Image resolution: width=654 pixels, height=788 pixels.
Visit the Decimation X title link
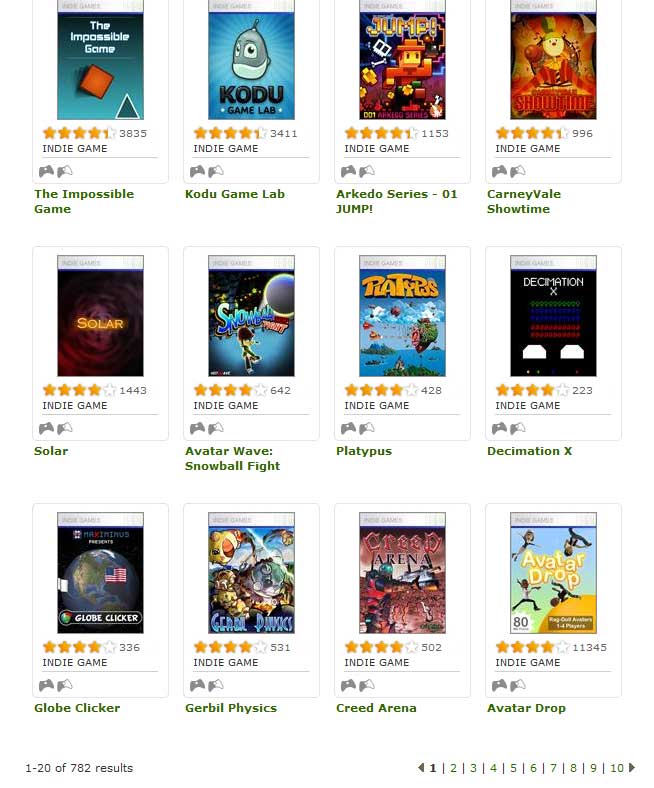coord(529,451)
